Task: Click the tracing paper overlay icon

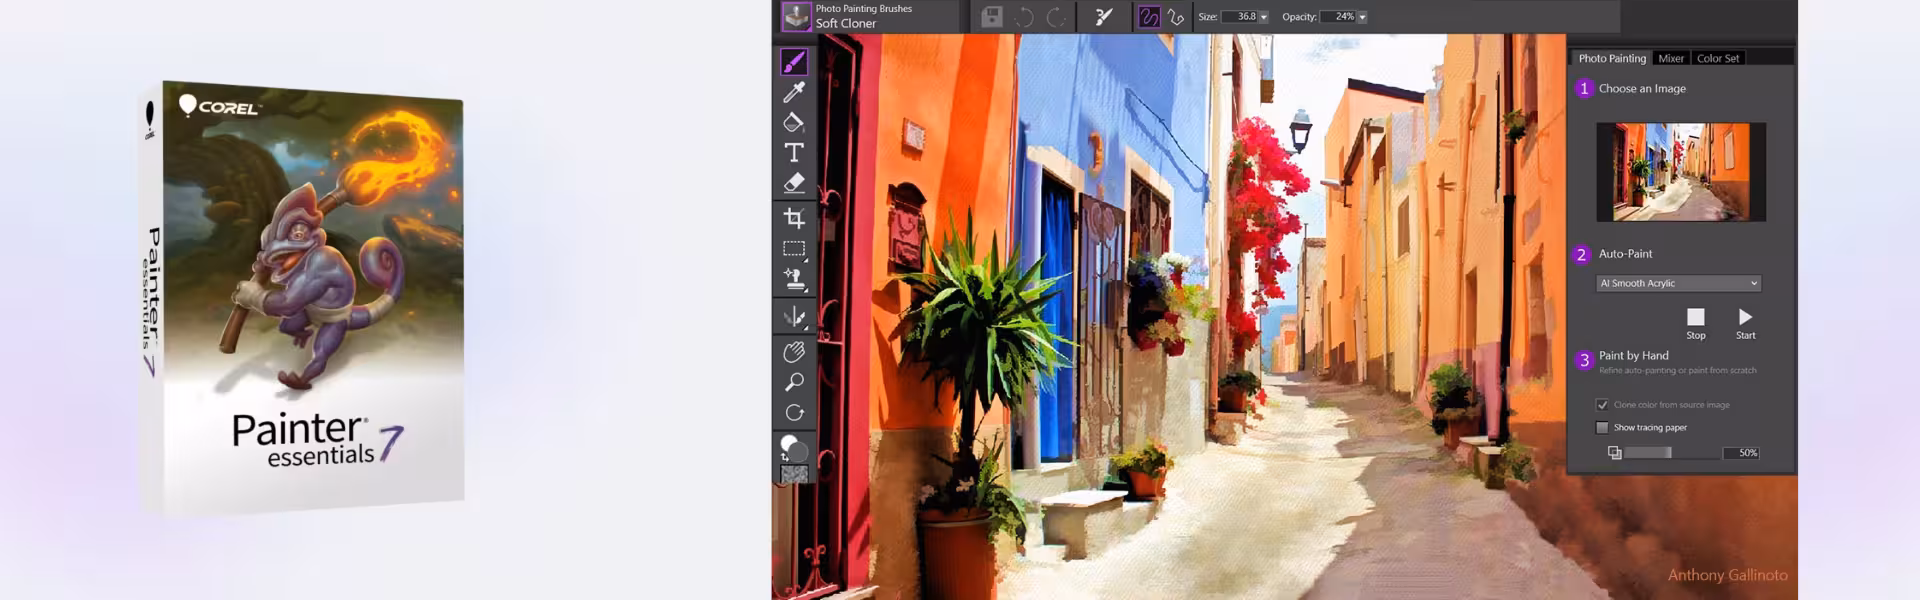Action: click(x=1614, y=453)
